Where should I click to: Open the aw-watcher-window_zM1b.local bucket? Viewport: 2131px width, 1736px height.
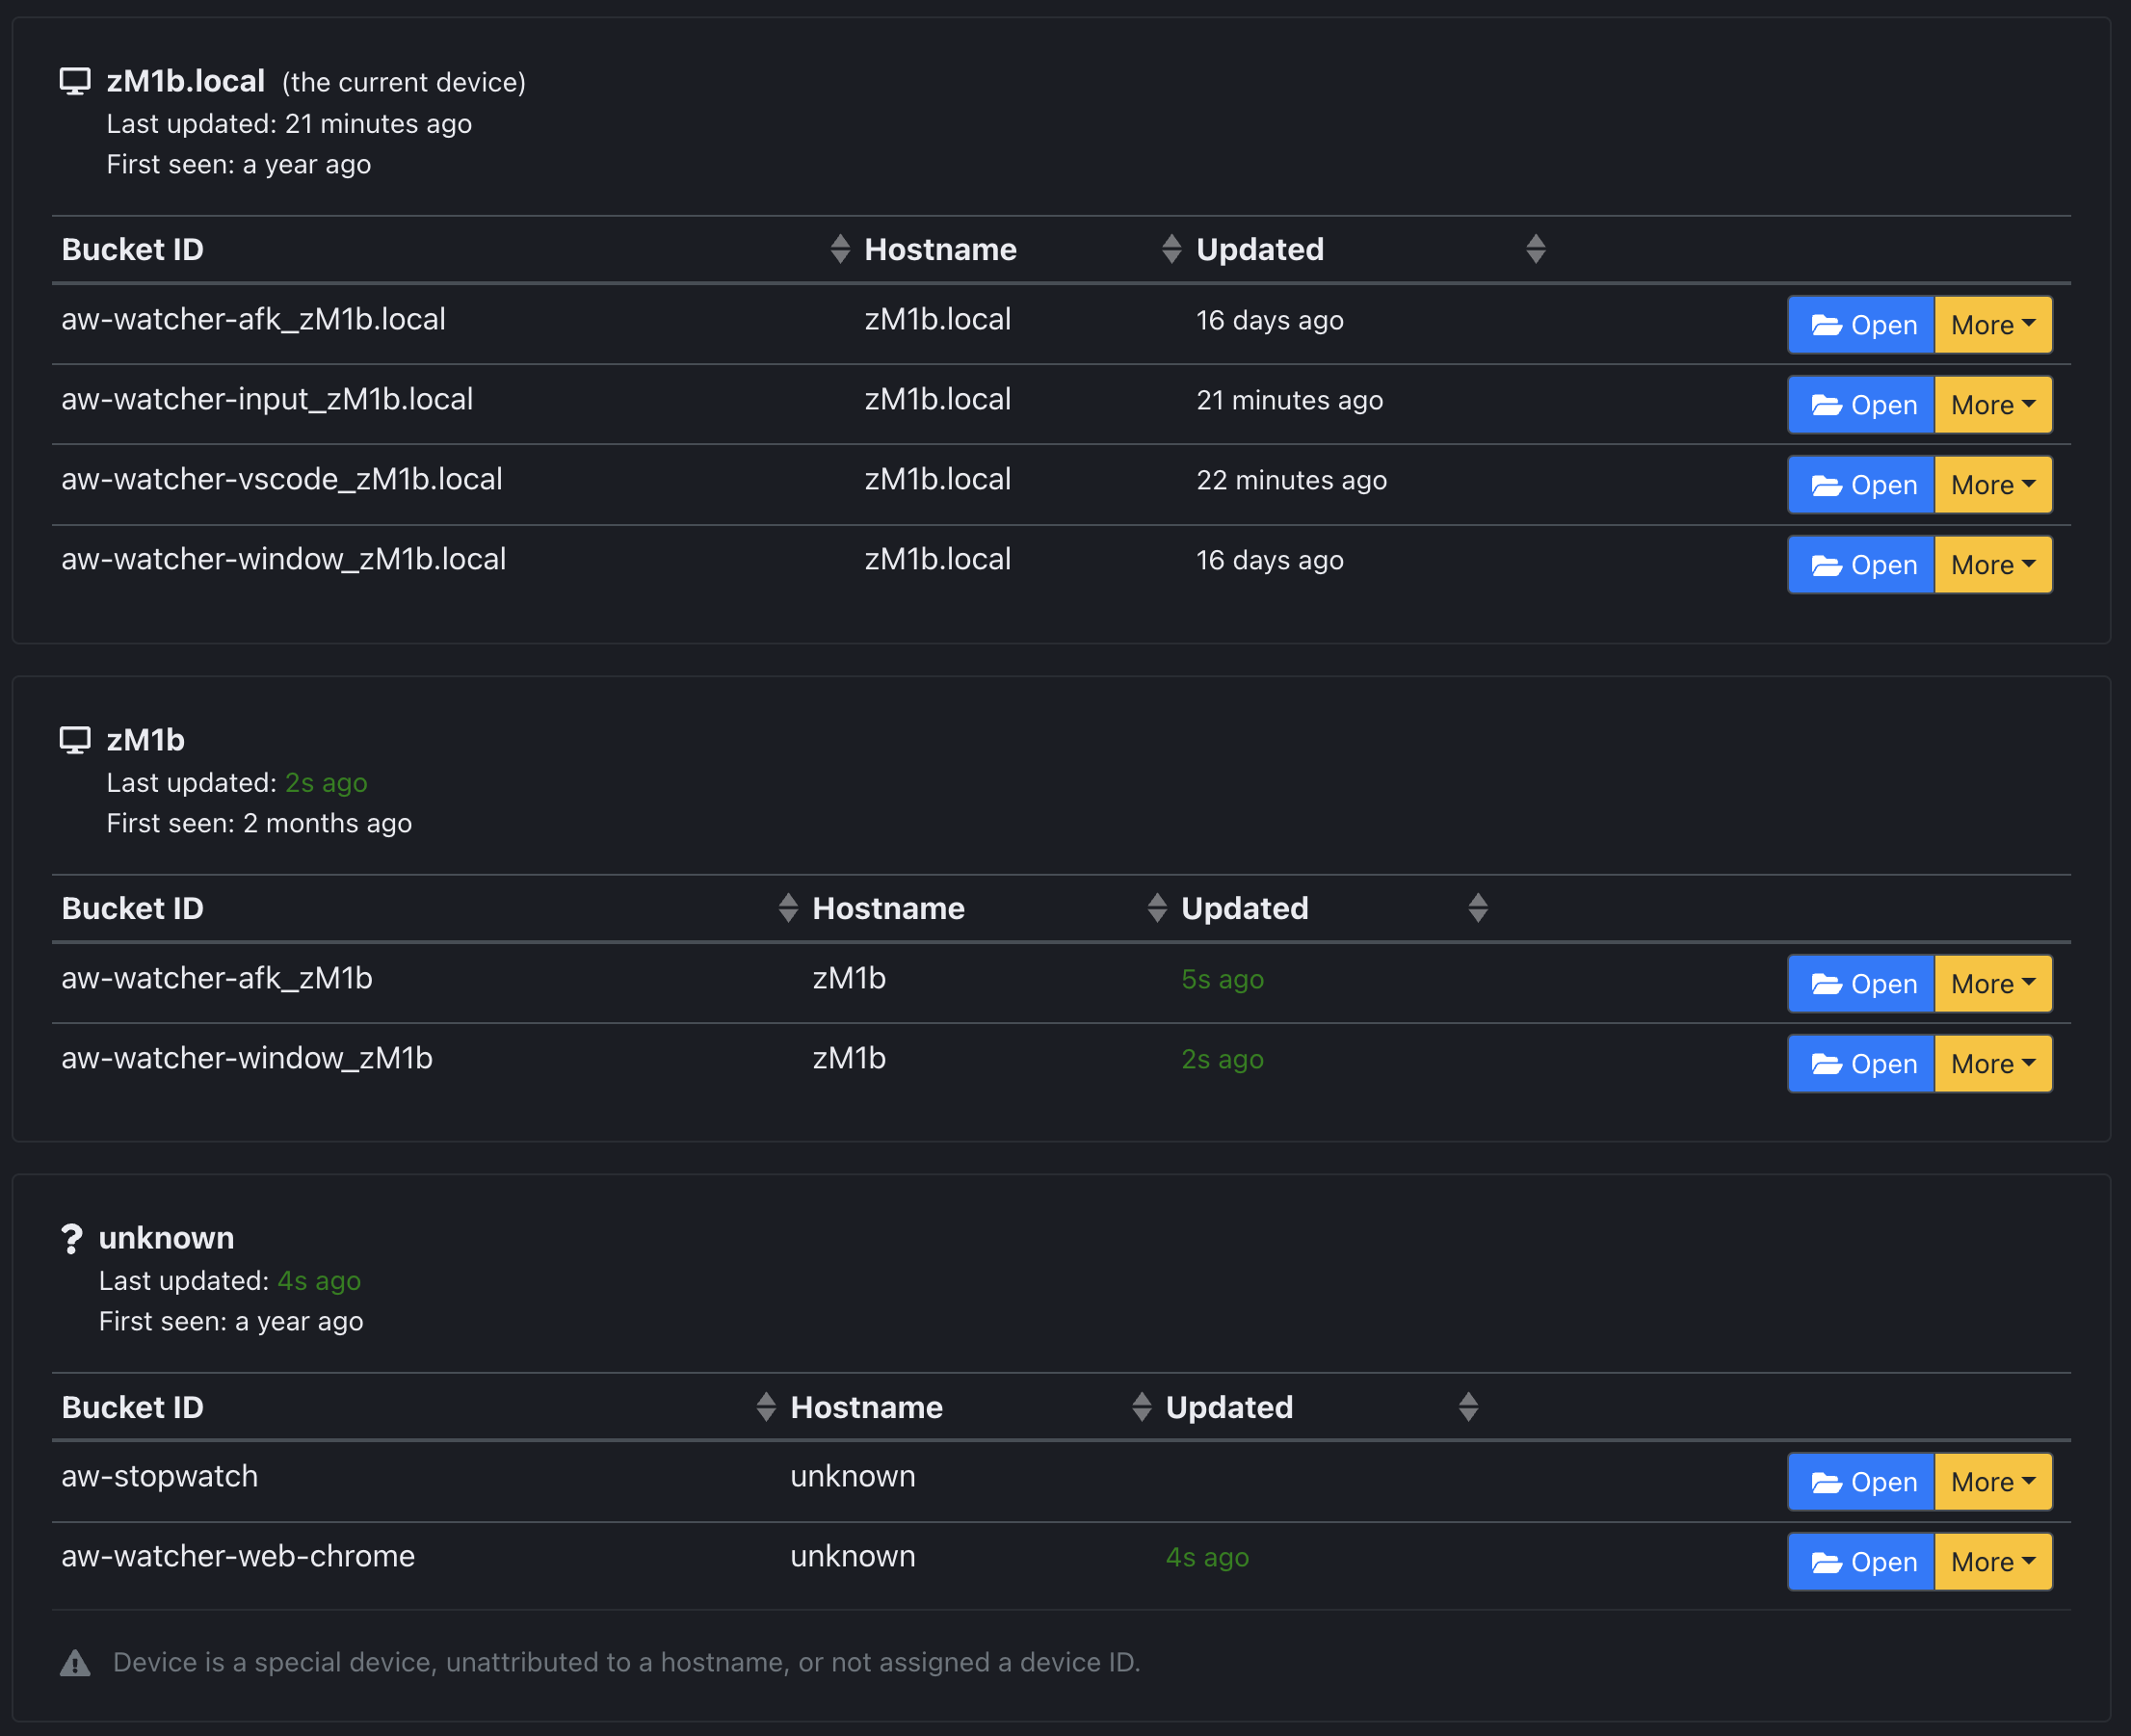[x=1861, y=565]
